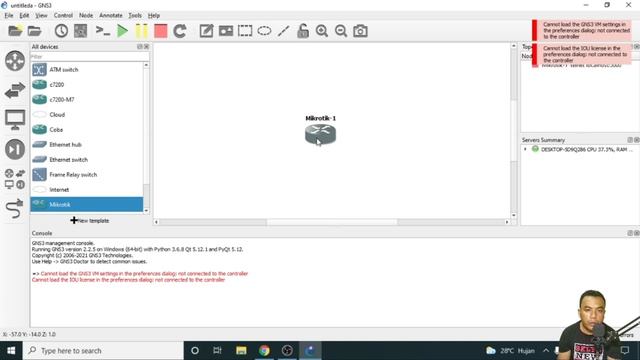Open the View menu

point(41,16)
